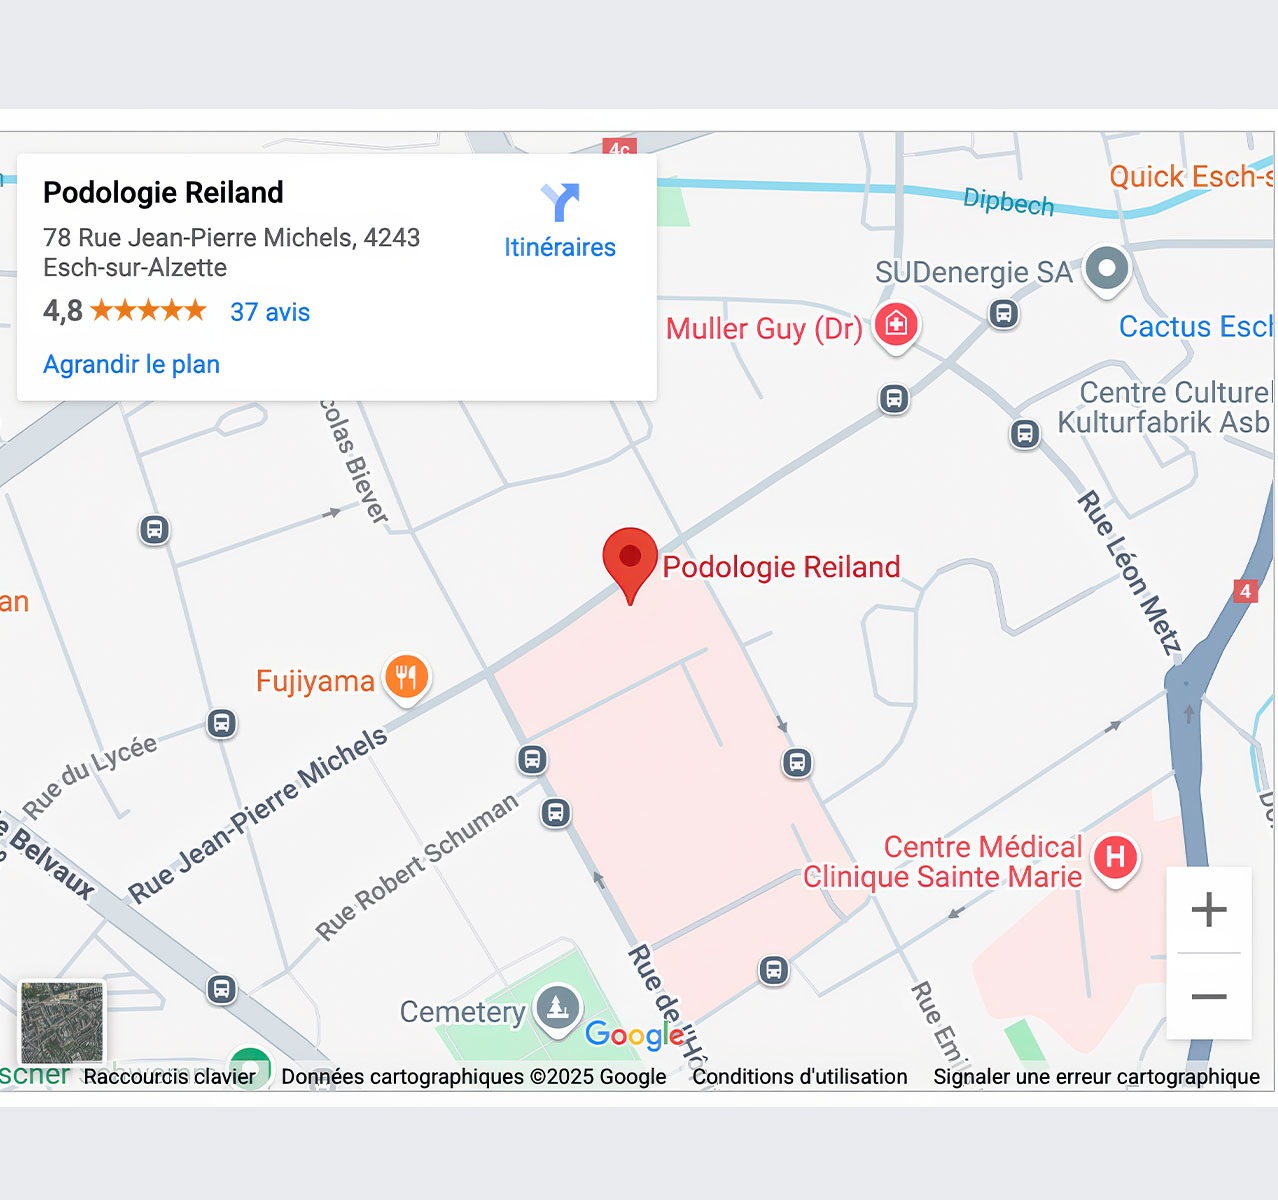Zoom out with the minus button
This screenshot has width=1278, height=1200.
[x=1209, y=996]
